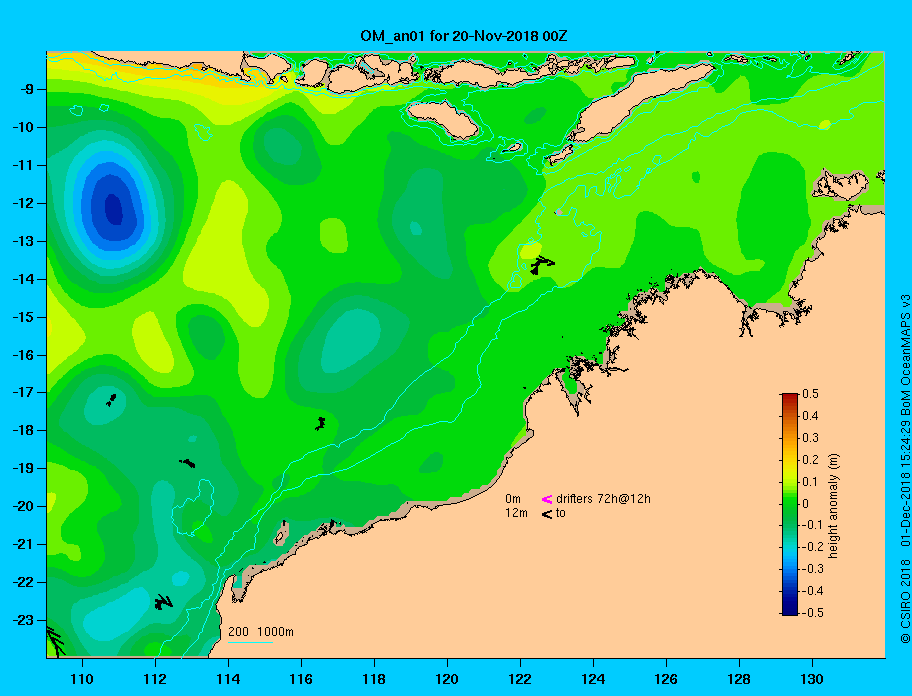
Task: Click the '0.5' colorbar tick label
Action: 810,394
